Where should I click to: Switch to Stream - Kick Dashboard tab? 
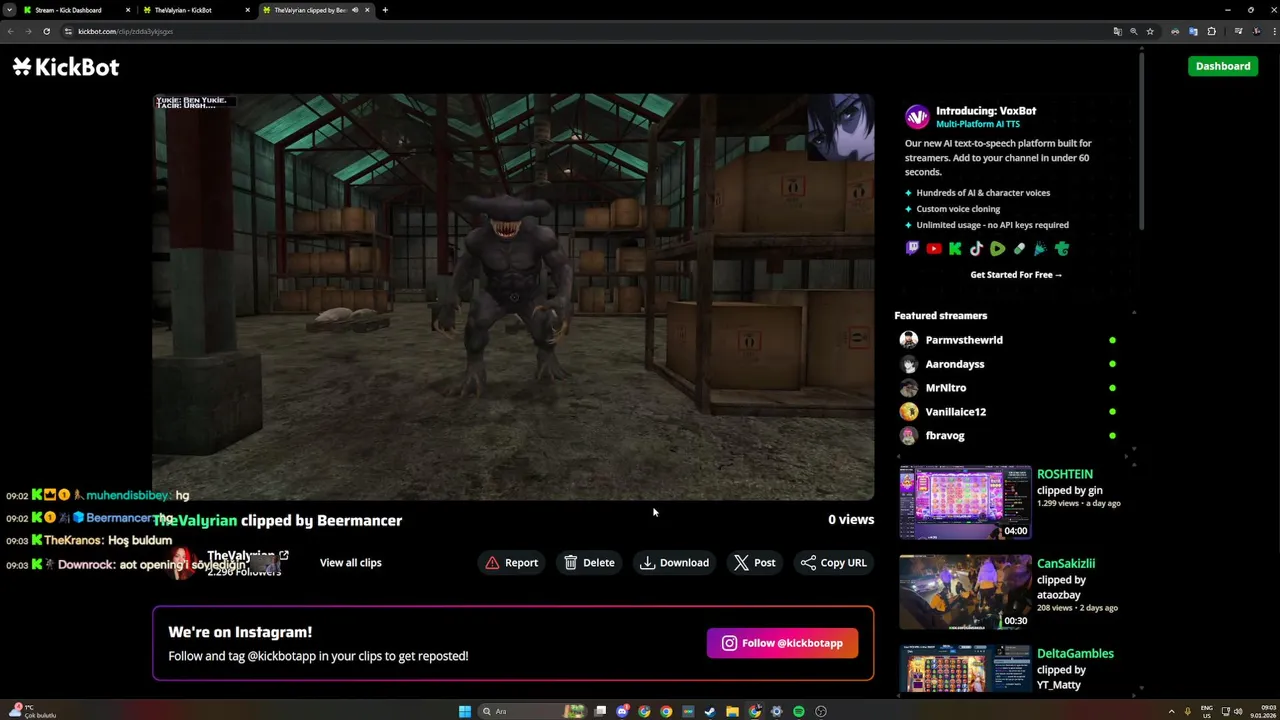coord(75,10)
